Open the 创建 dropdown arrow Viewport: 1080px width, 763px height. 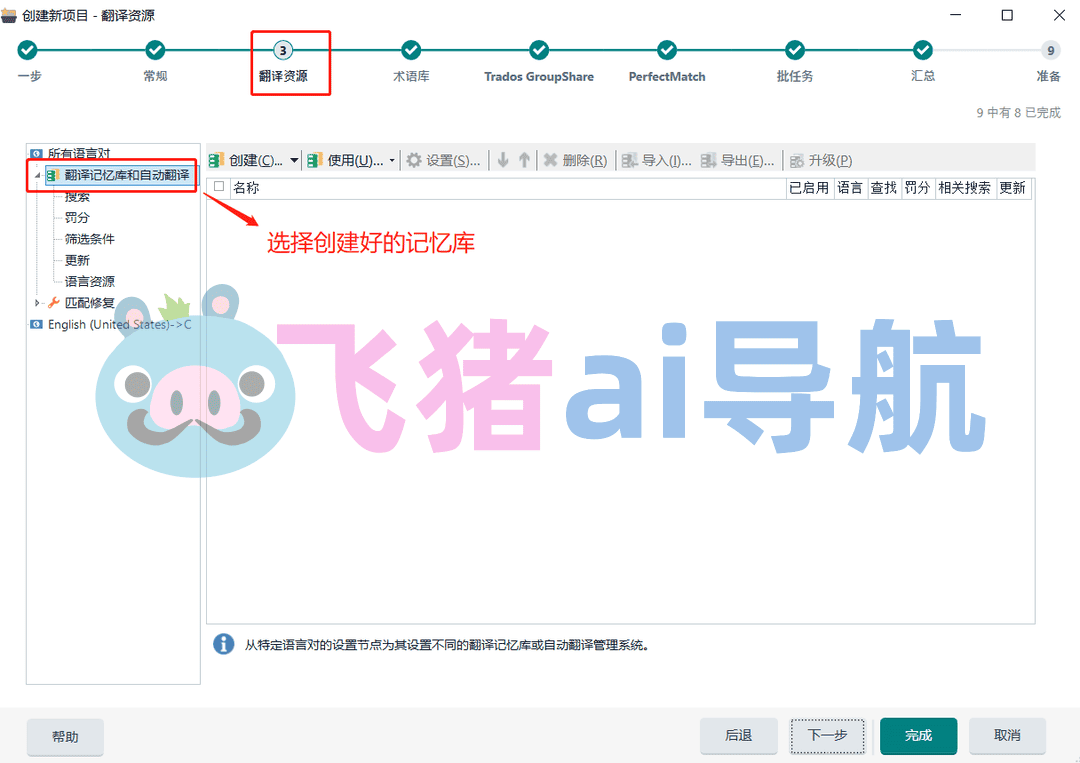[x=294, y=161]
